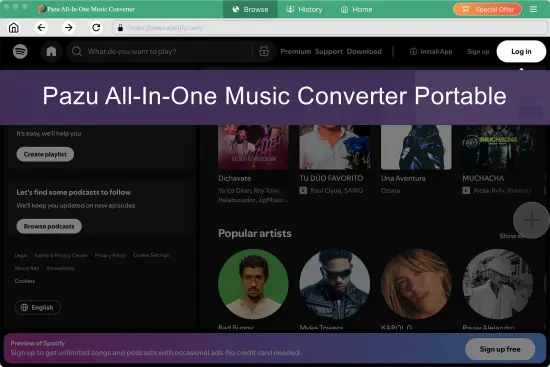Image resolution: width=550 pixels, height=367 pixels.
Task: Open the Dichavate album cover
Action: coord(253,147)
